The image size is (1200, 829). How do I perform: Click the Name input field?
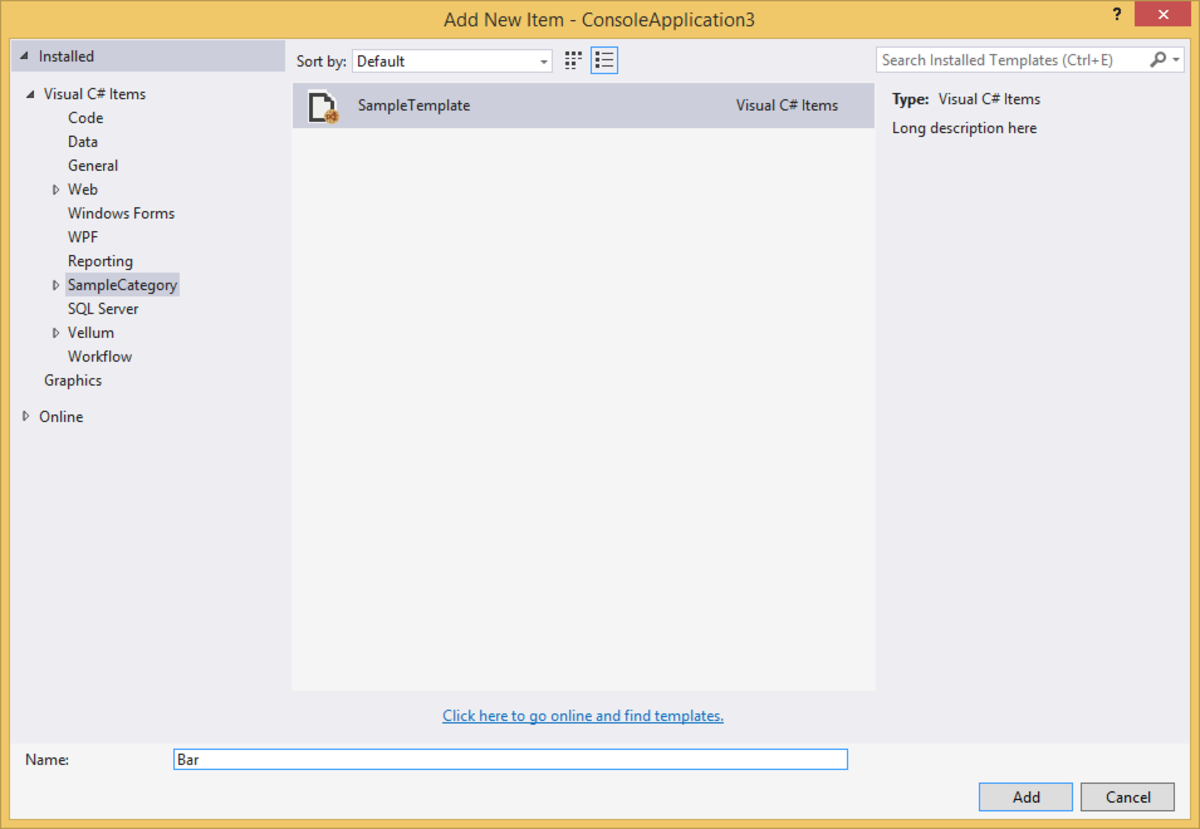click(x=510, y=759)
